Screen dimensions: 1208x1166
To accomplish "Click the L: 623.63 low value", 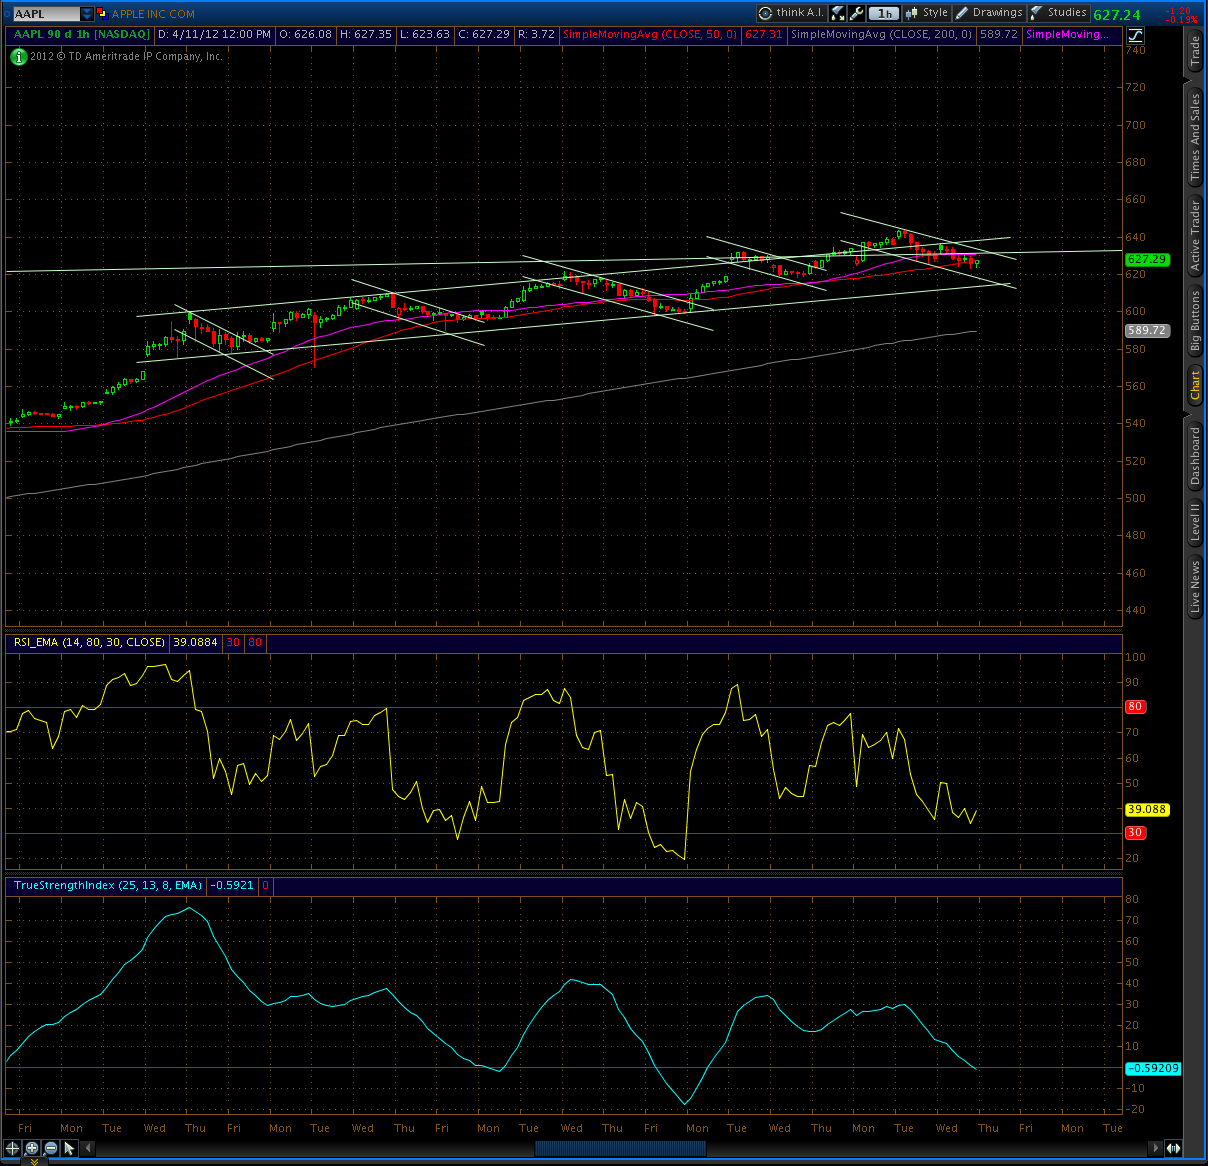I will [x=424, y=34].
